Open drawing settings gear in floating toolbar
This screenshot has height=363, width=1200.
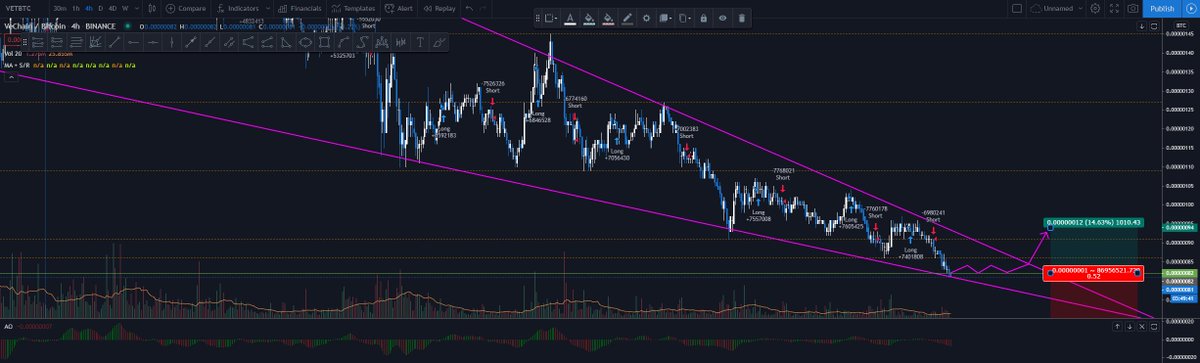pos(647,18)
